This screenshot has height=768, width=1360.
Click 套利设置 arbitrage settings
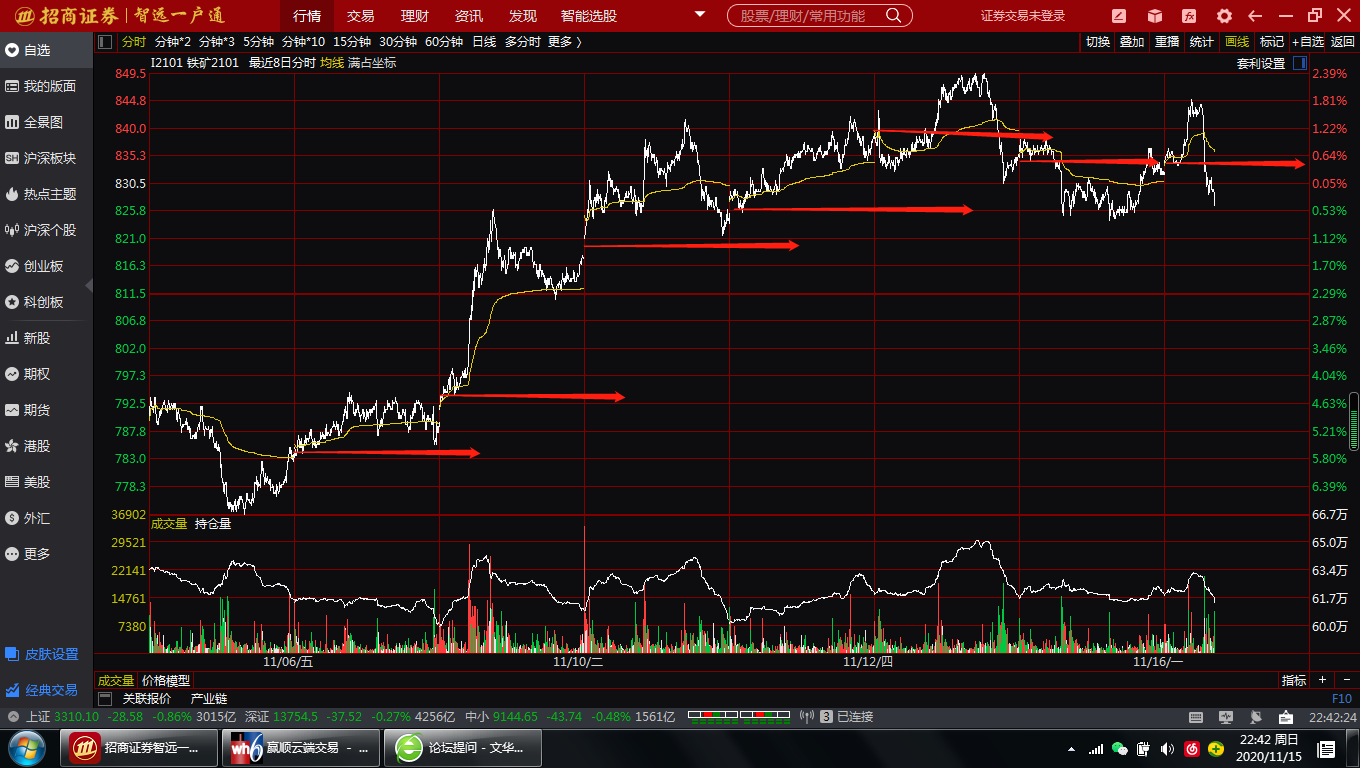[x=1261, y=63]
